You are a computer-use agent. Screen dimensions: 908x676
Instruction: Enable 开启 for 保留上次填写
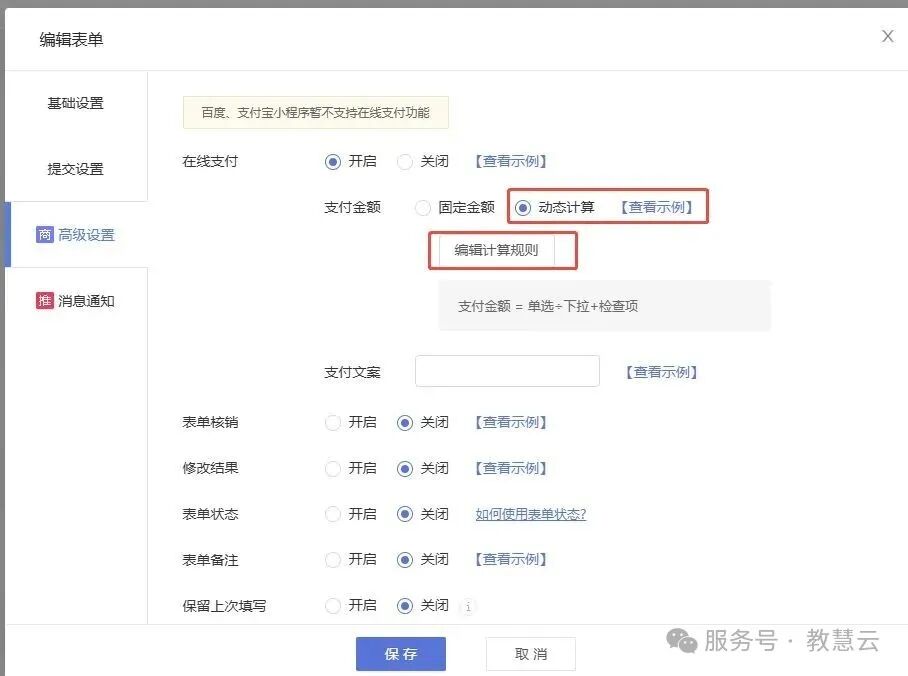coord(333,605)
